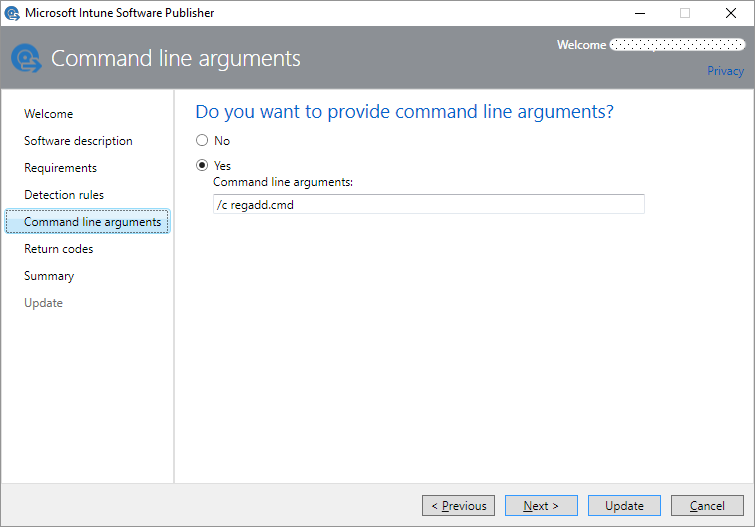Click the Previous button

(458, 506)
